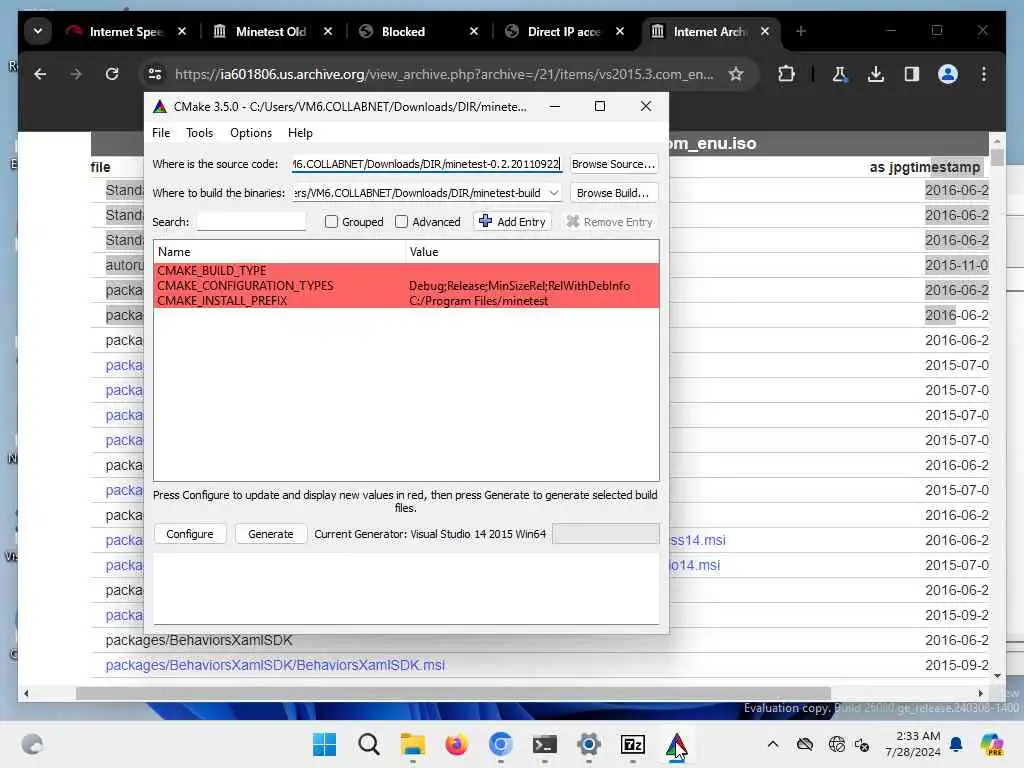Open the network globe tray icon
The height and width of the screenshot is (768, 1024).
837,744
